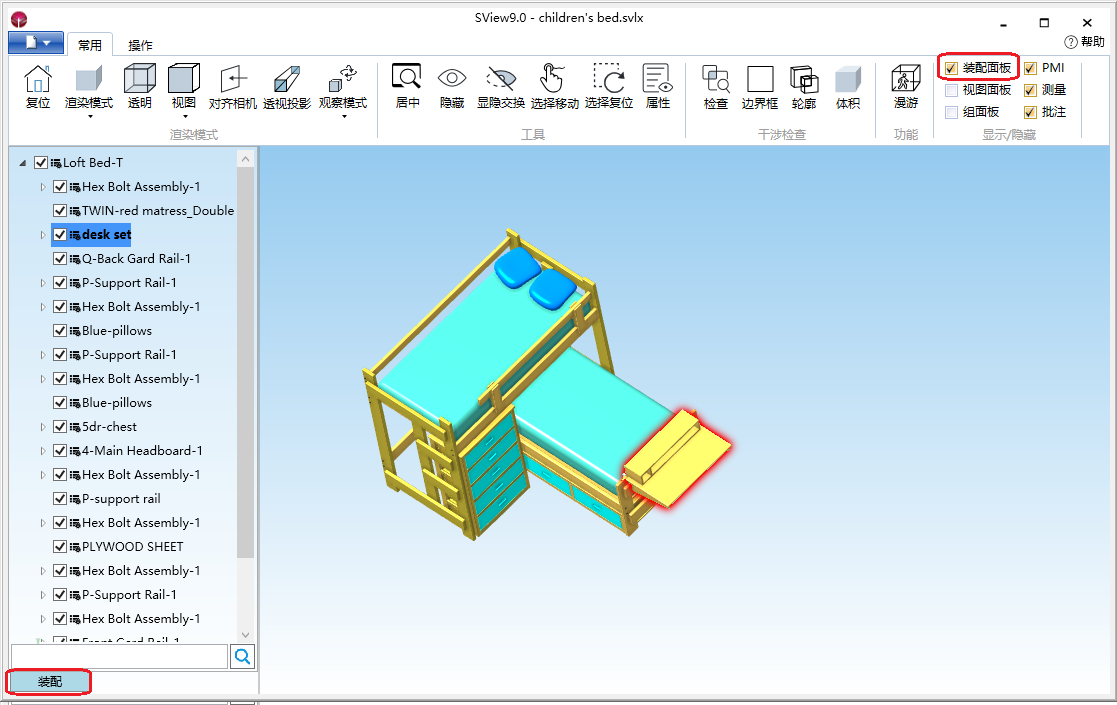Start 漫游 walkthrough mode

click(906, 78)
